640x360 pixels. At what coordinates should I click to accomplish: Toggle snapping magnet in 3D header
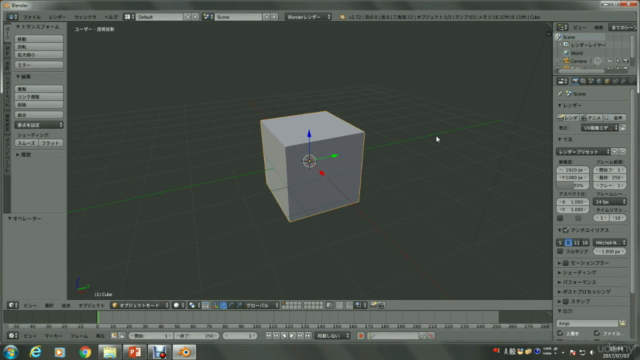(350, 305)
